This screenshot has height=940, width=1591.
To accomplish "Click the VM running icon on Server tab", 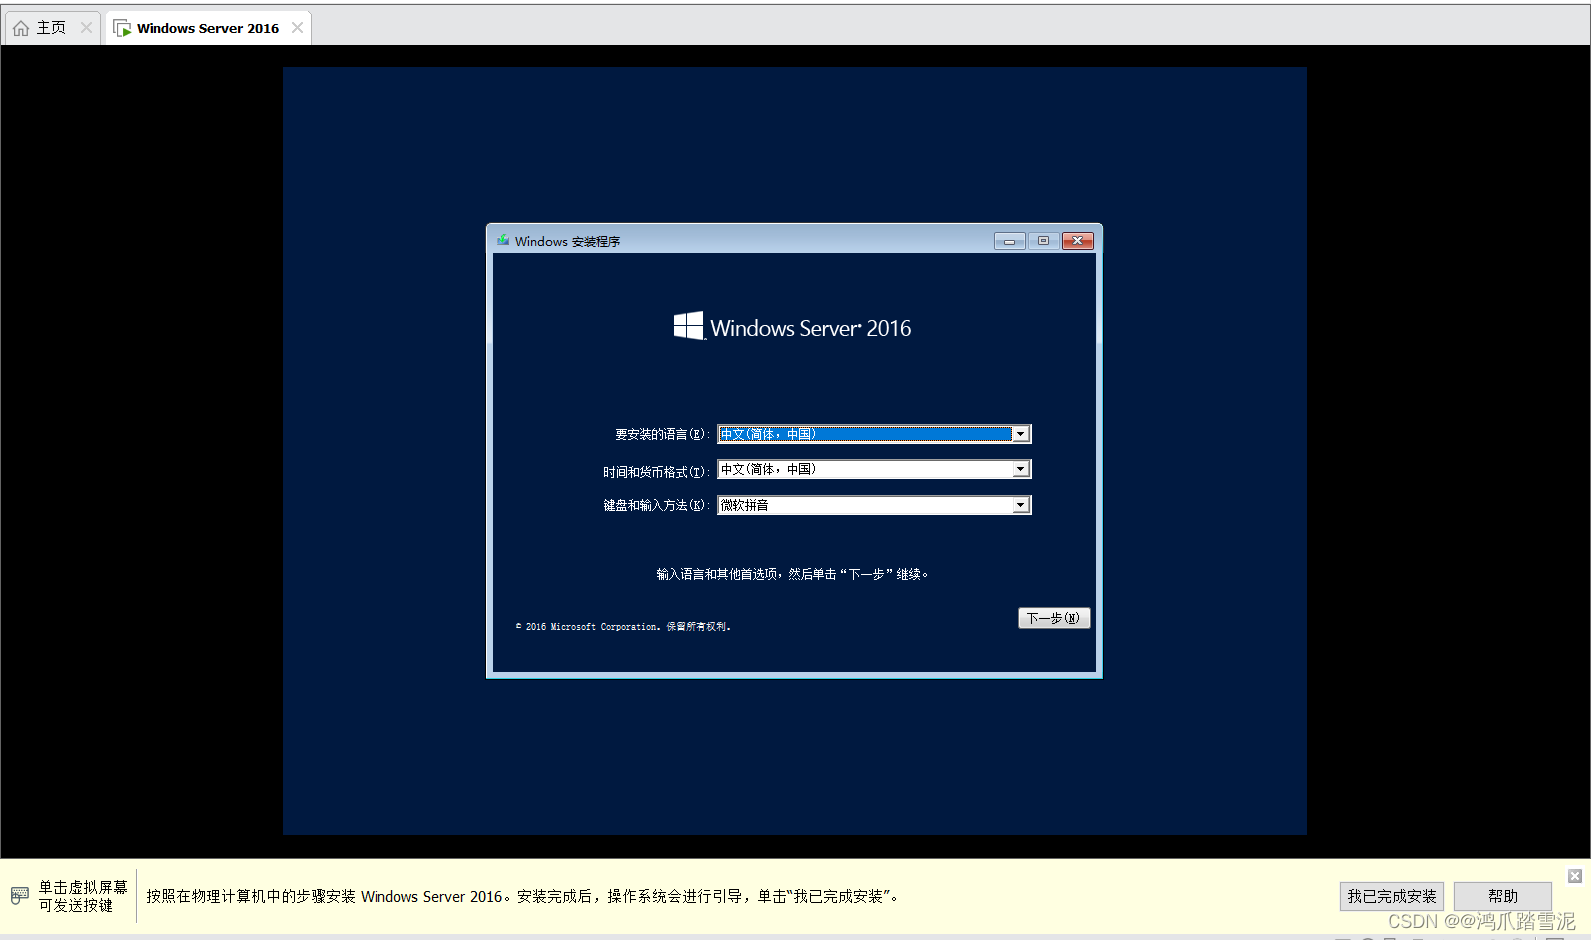I will 122,28.
